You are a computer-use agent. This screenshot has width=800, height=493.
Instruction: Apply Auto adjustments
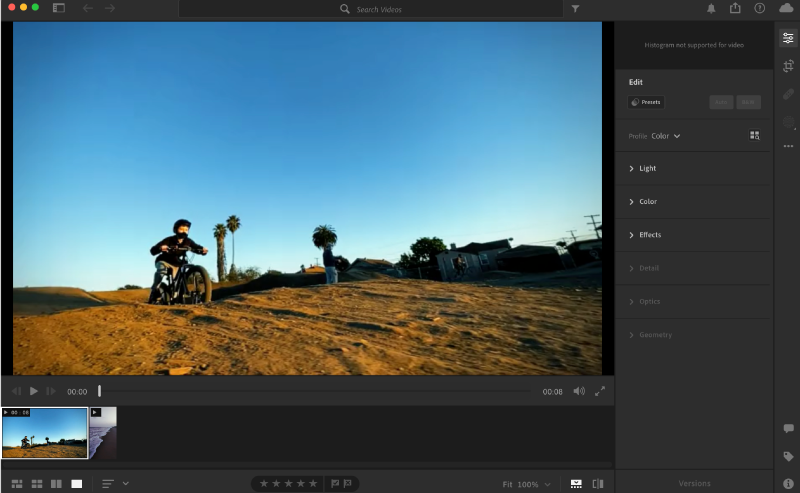pyautogui.click(x=721, y=102)
